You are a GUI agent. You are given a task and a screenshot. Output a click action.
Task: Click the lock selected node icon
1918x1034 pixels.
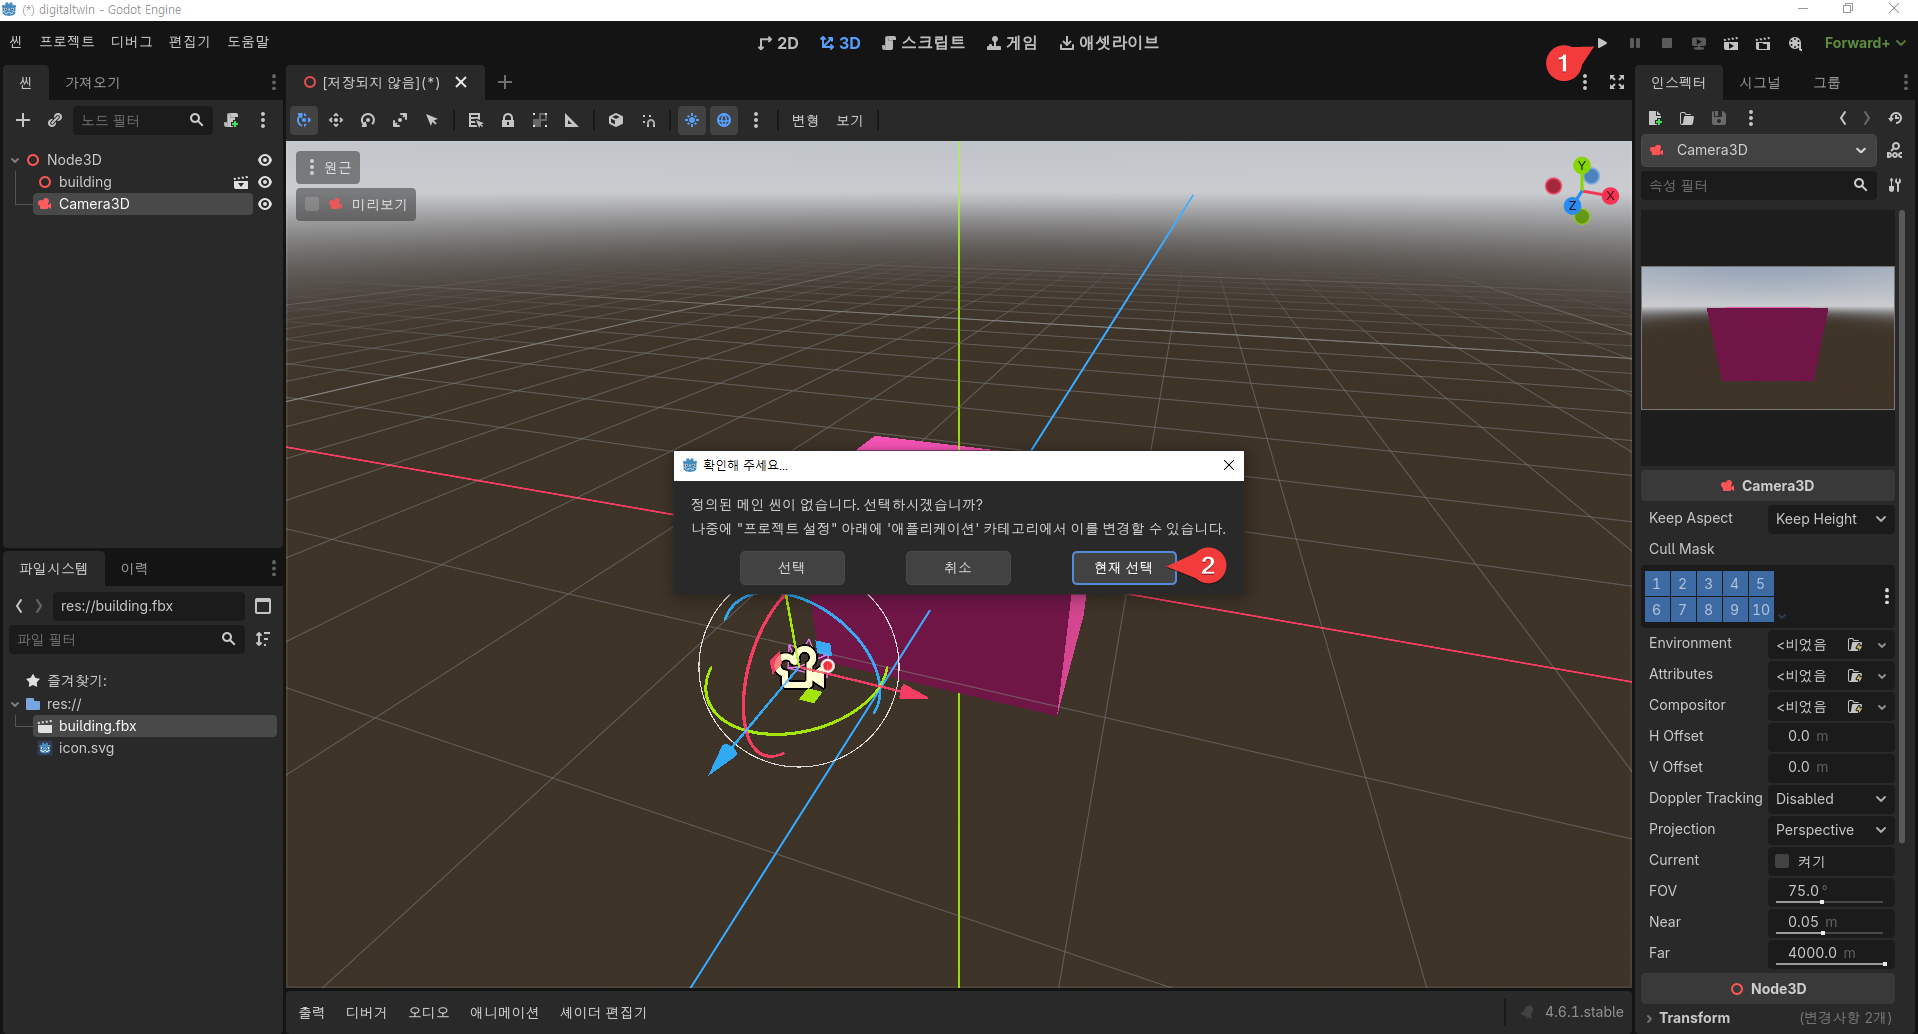508,120
